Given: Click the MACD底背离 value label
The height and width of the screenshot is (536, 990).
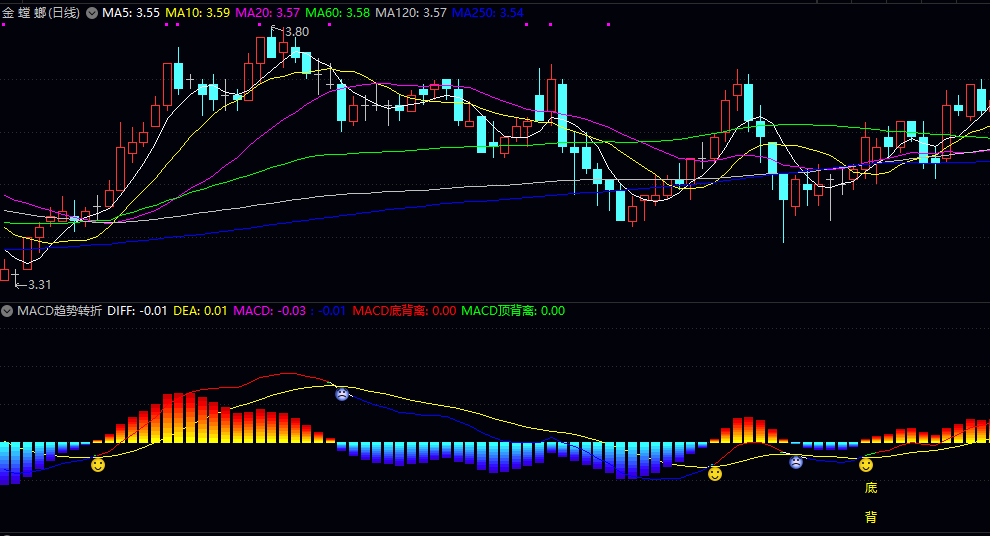Looking at the screenshot, I should (404, 311).
